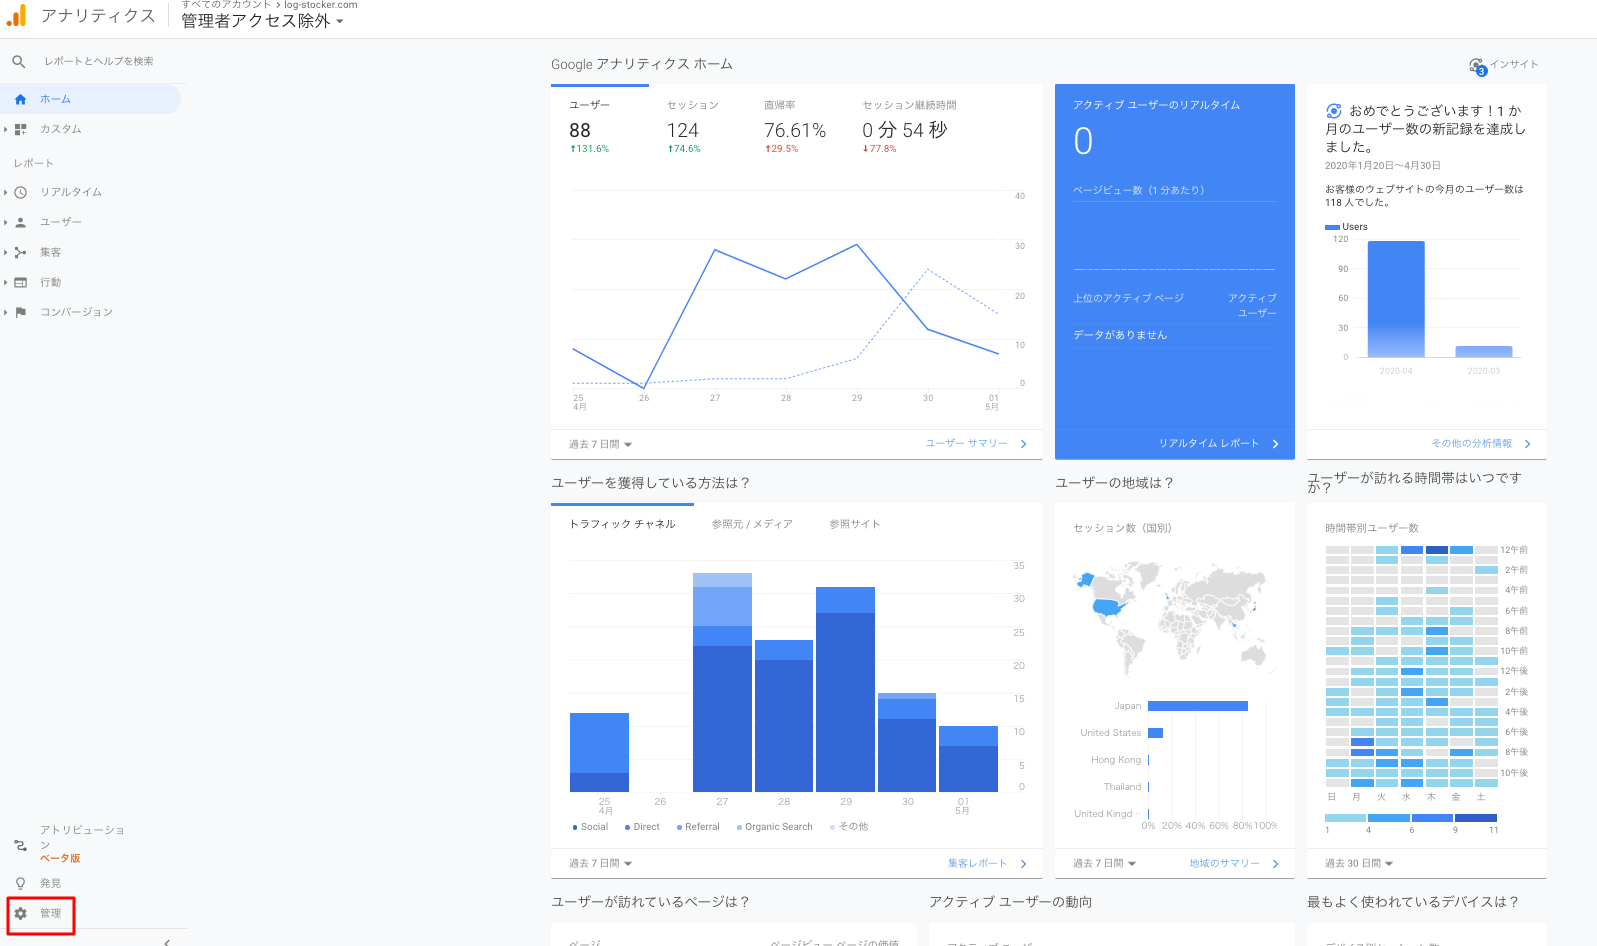Screen dimensions: 1597x946
Task: Open the Acquisition report link
Action: coord(987,863)
